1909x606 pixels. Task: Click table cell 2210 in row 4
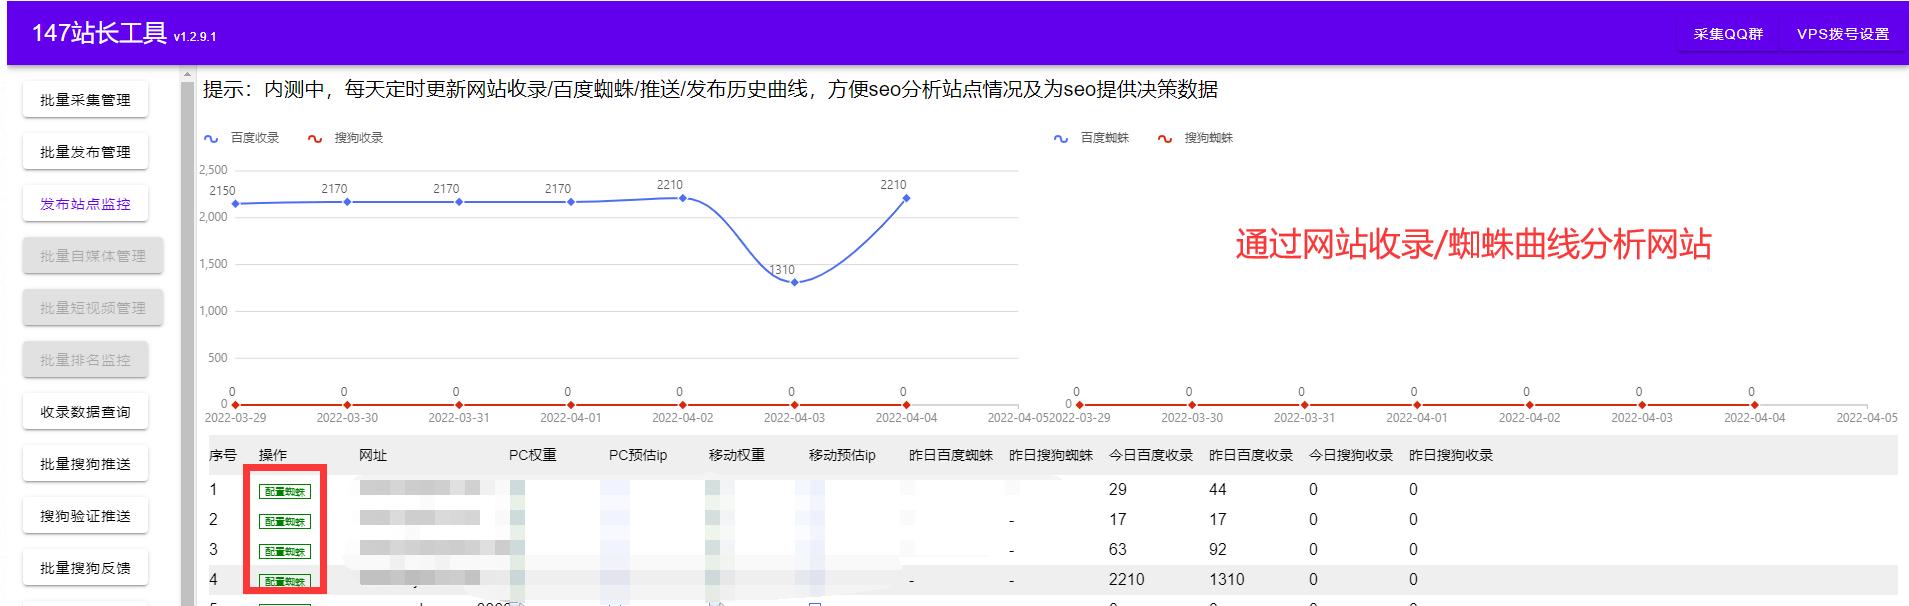tap(1127, 580)
